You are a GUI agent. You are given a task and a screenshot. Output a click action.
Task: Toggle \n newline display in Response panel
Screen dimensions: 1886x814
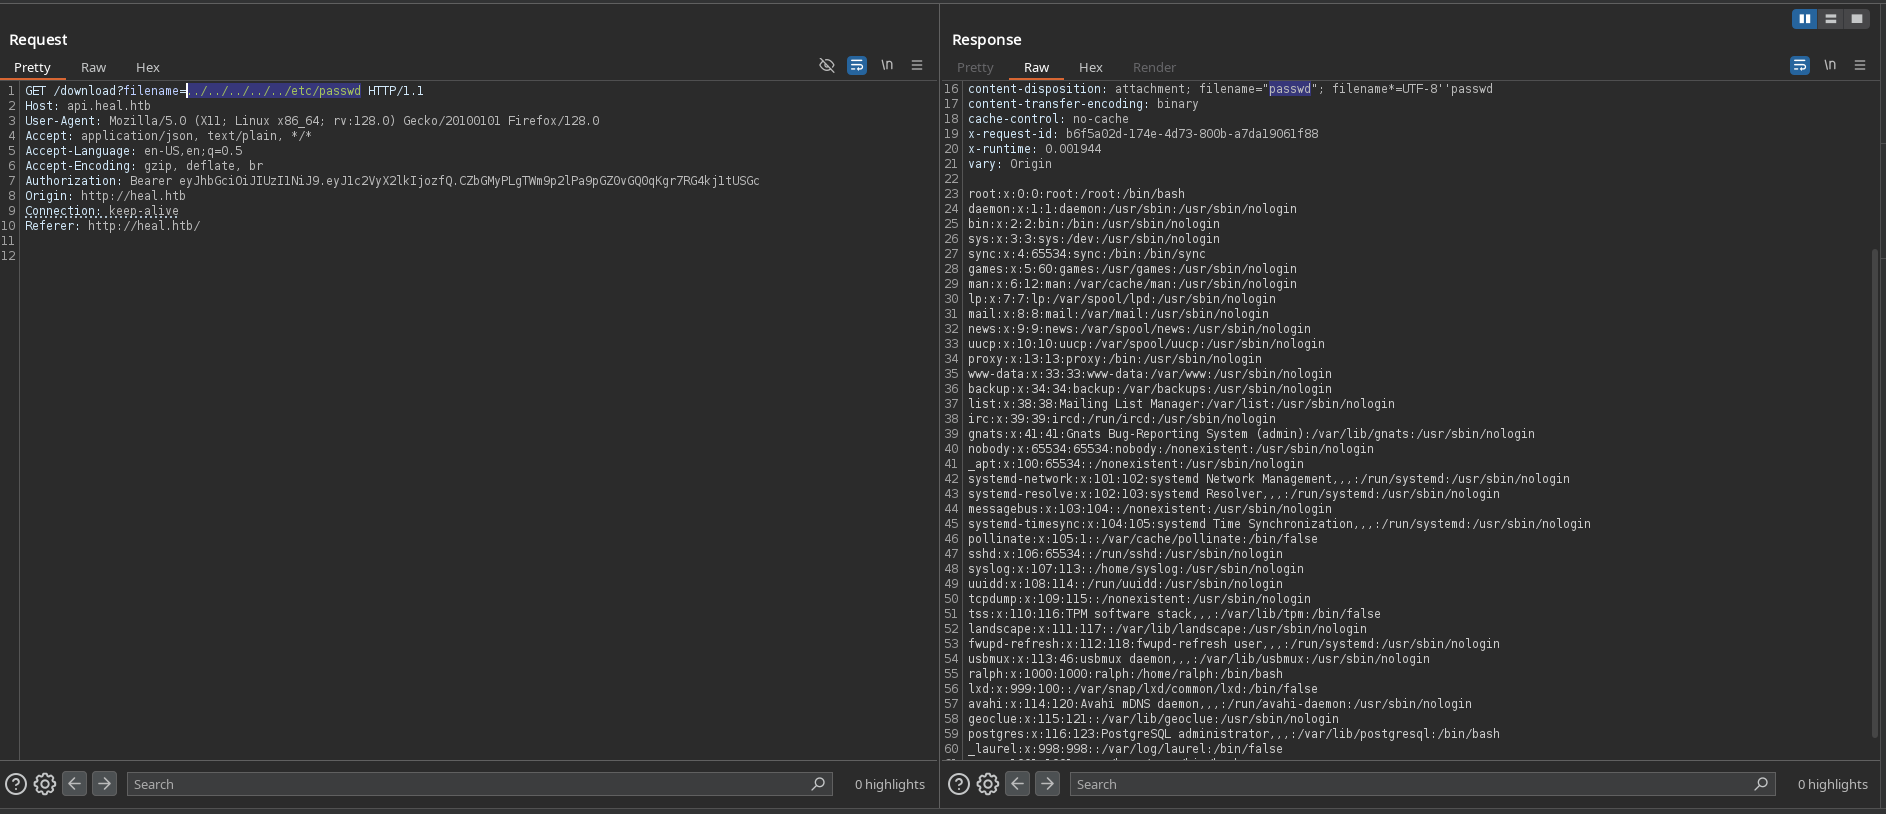tap(1830, 65)
